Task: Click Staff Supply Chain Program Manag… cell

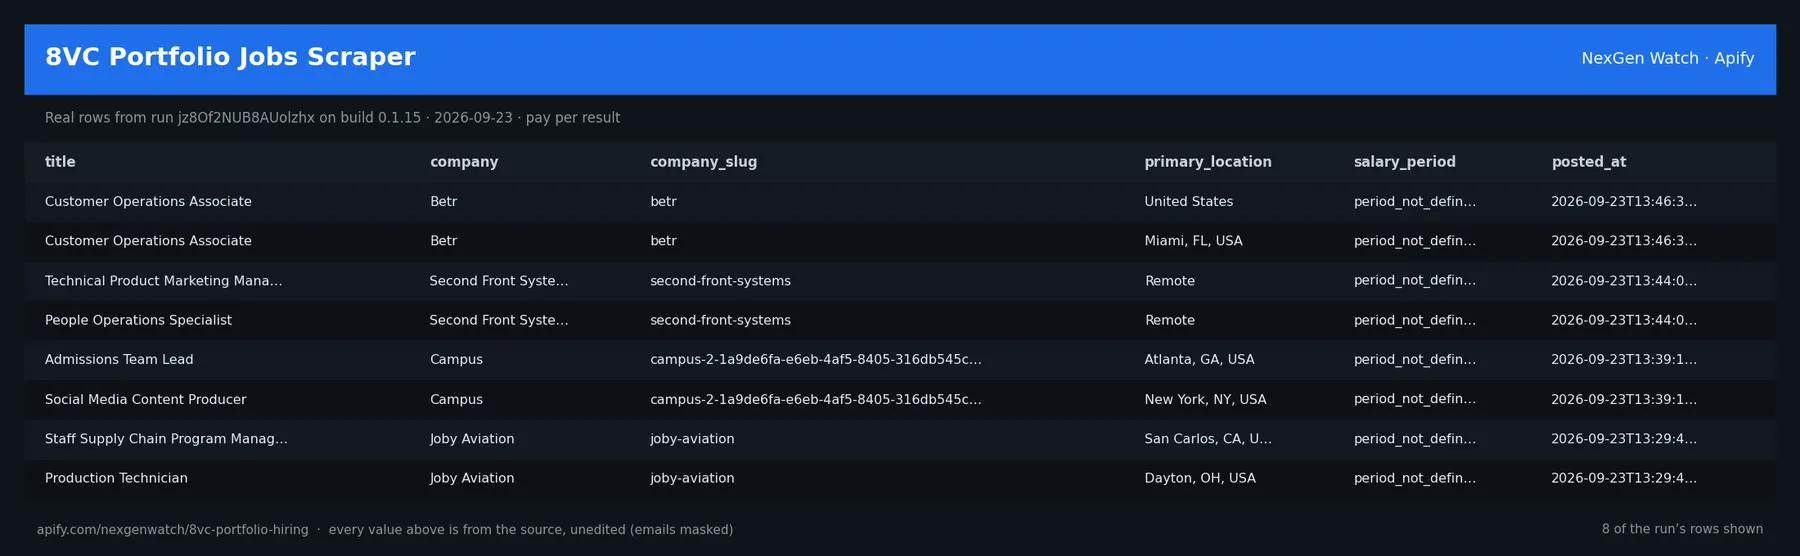Action: click(166, 439)
